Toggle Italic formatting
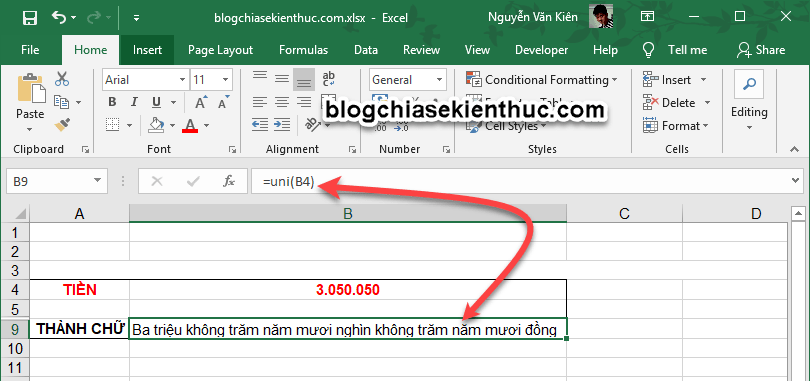 pyautogui.click(x=134, y=102)
